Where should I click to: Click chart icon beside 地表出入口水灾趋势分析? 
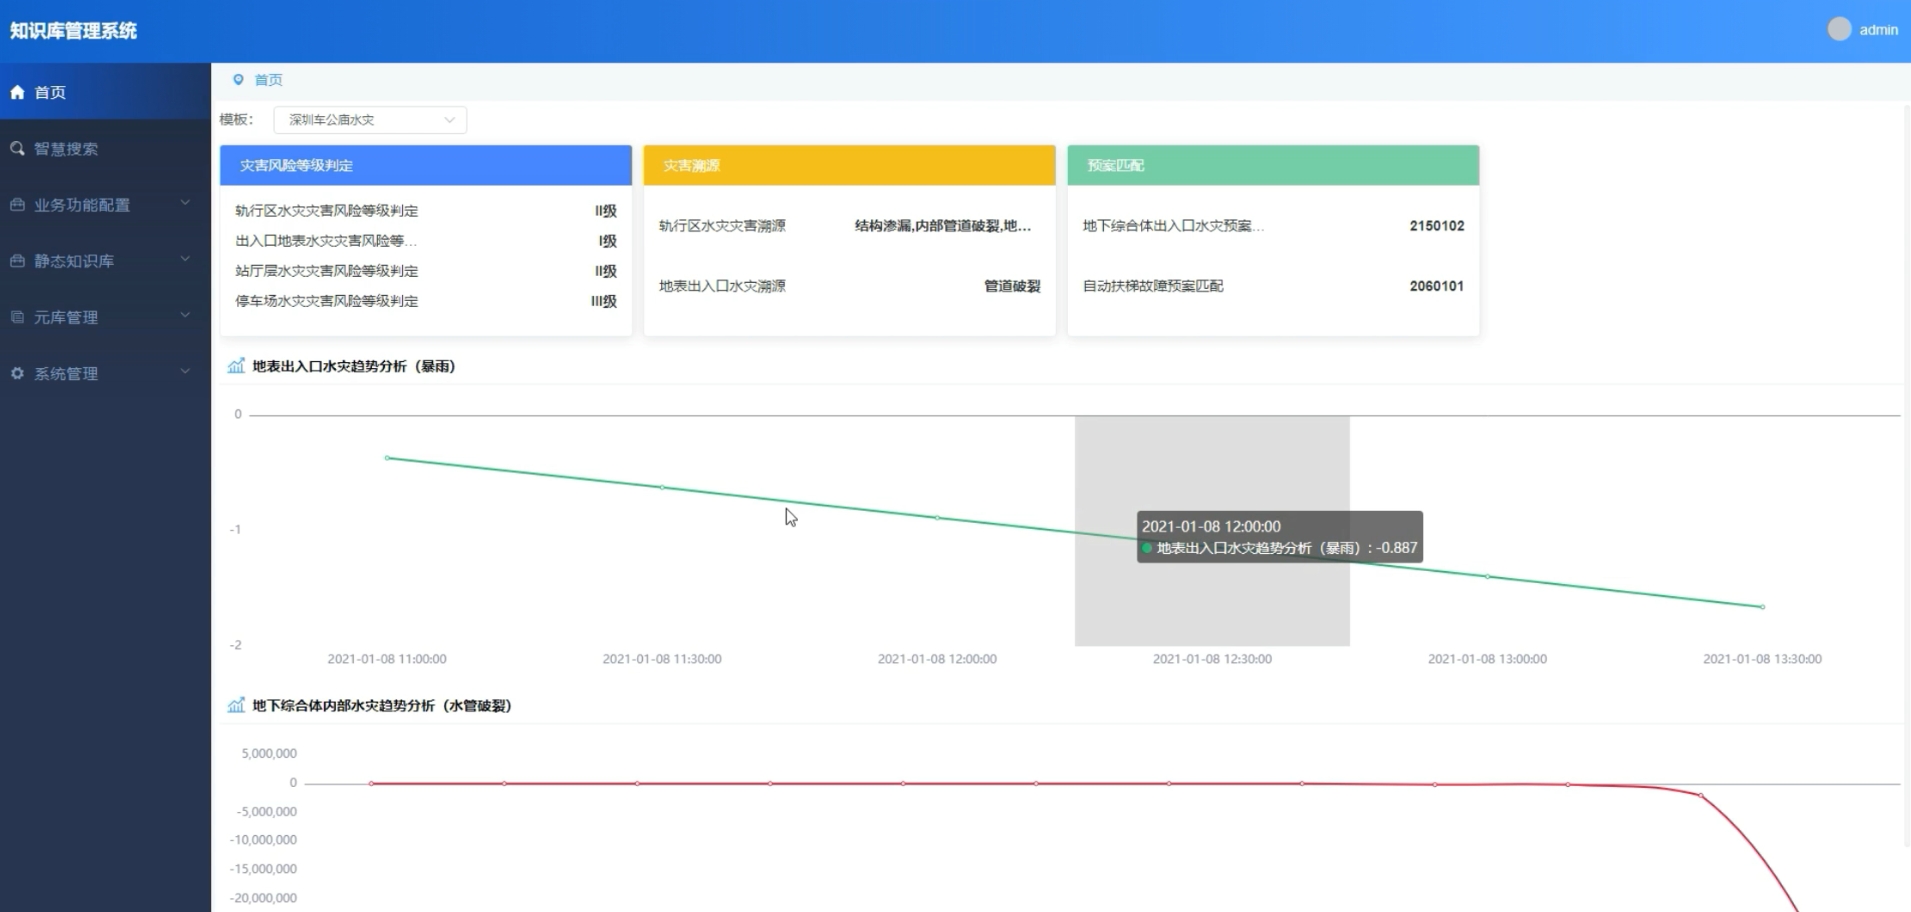(236, 366)
